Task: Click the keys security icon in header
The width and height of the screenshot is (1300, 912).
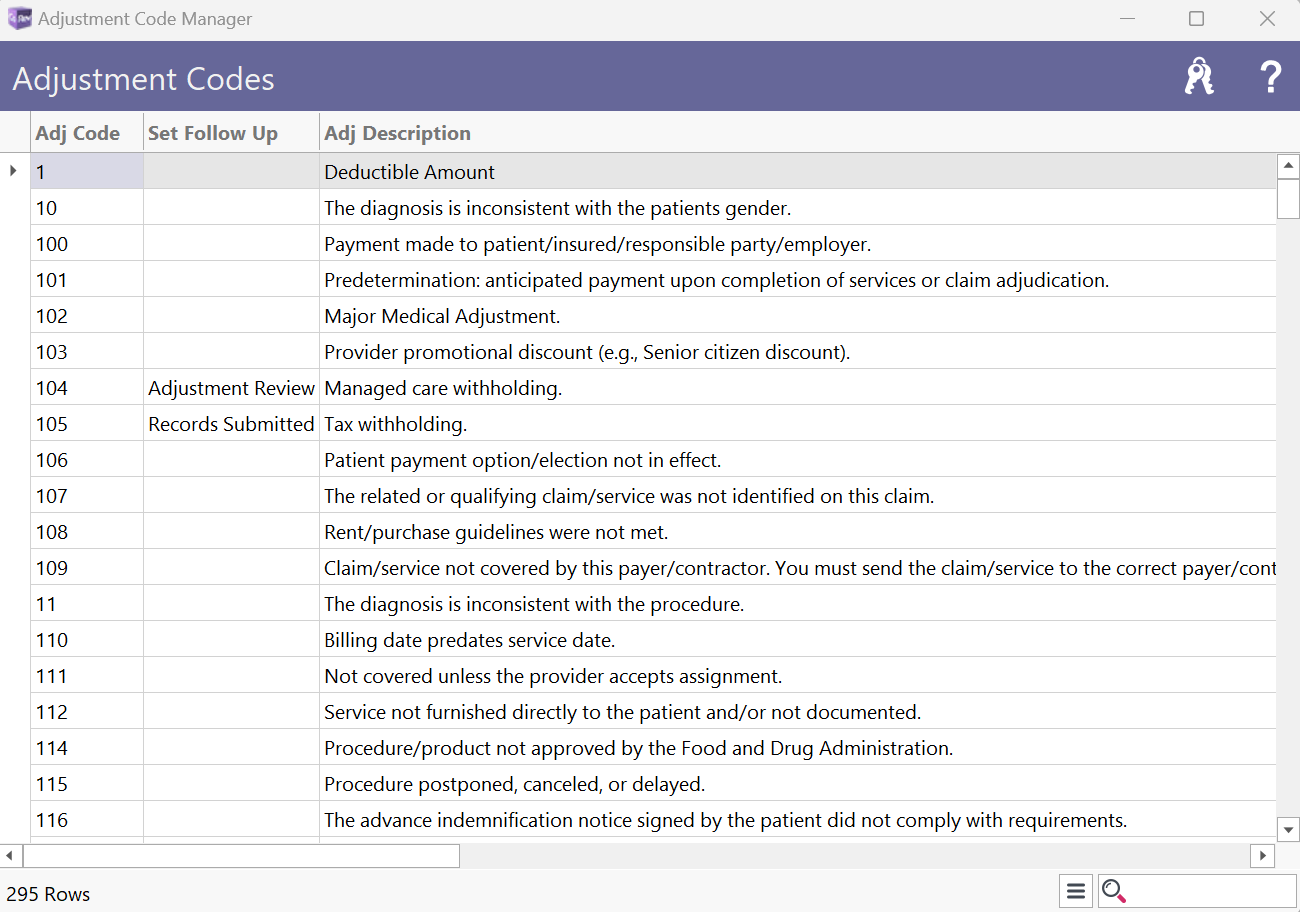Action: [1199, 77]
